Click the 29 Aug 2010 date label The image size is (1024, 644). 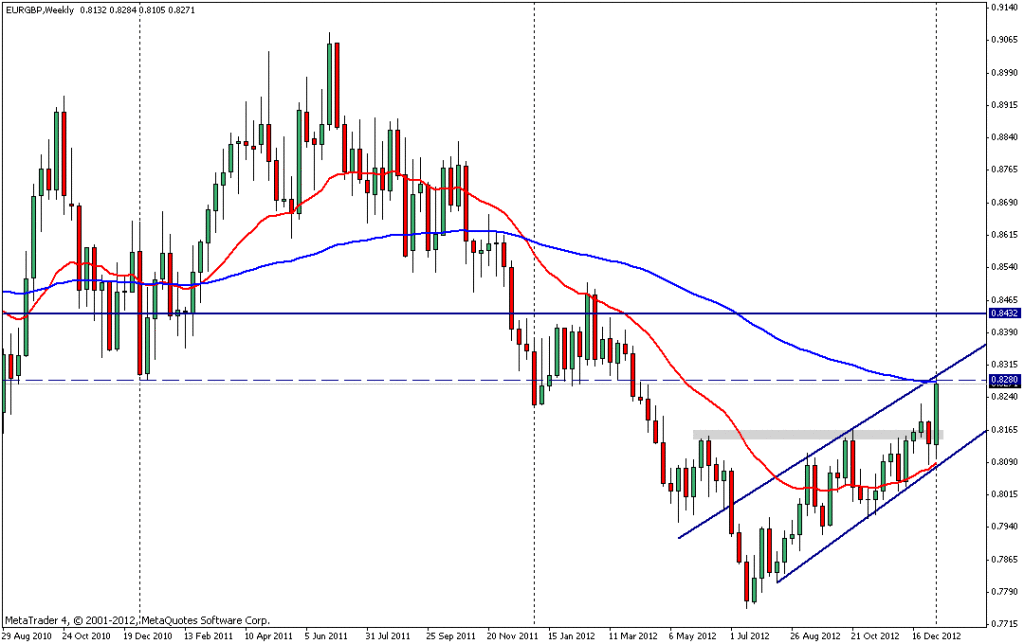pos(25,635)
